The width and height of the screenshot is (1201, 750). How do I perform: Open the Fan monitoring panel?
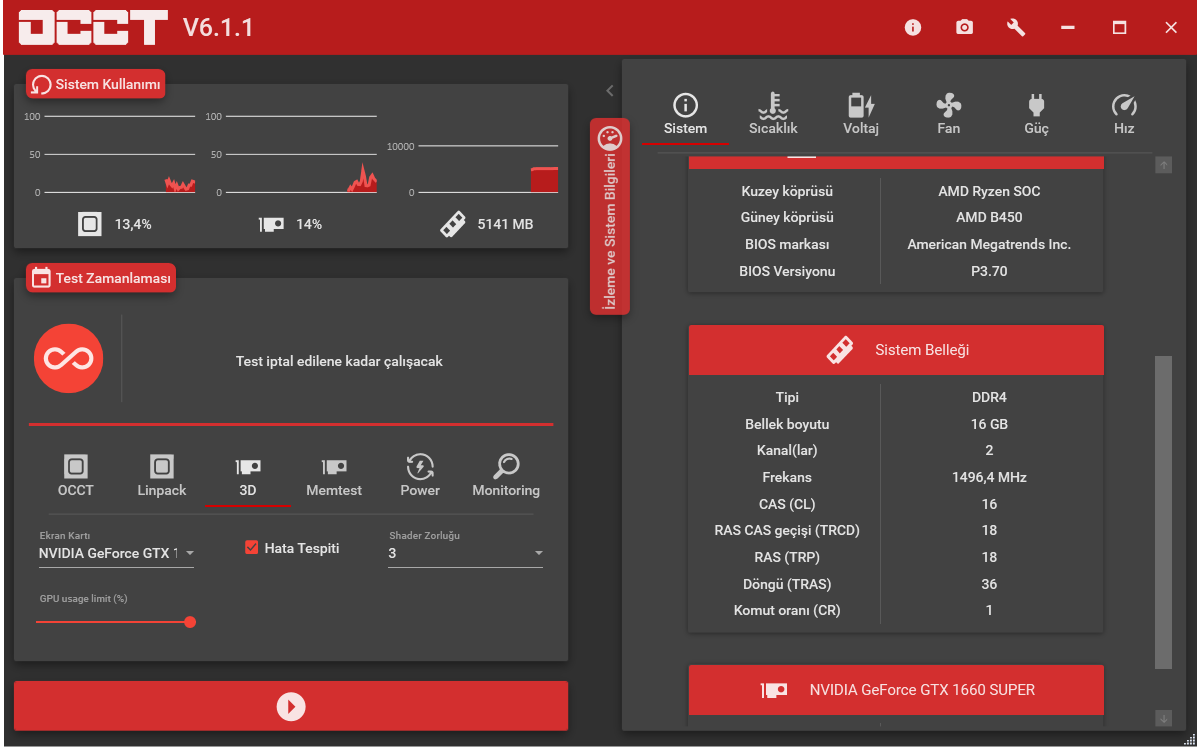948,112
